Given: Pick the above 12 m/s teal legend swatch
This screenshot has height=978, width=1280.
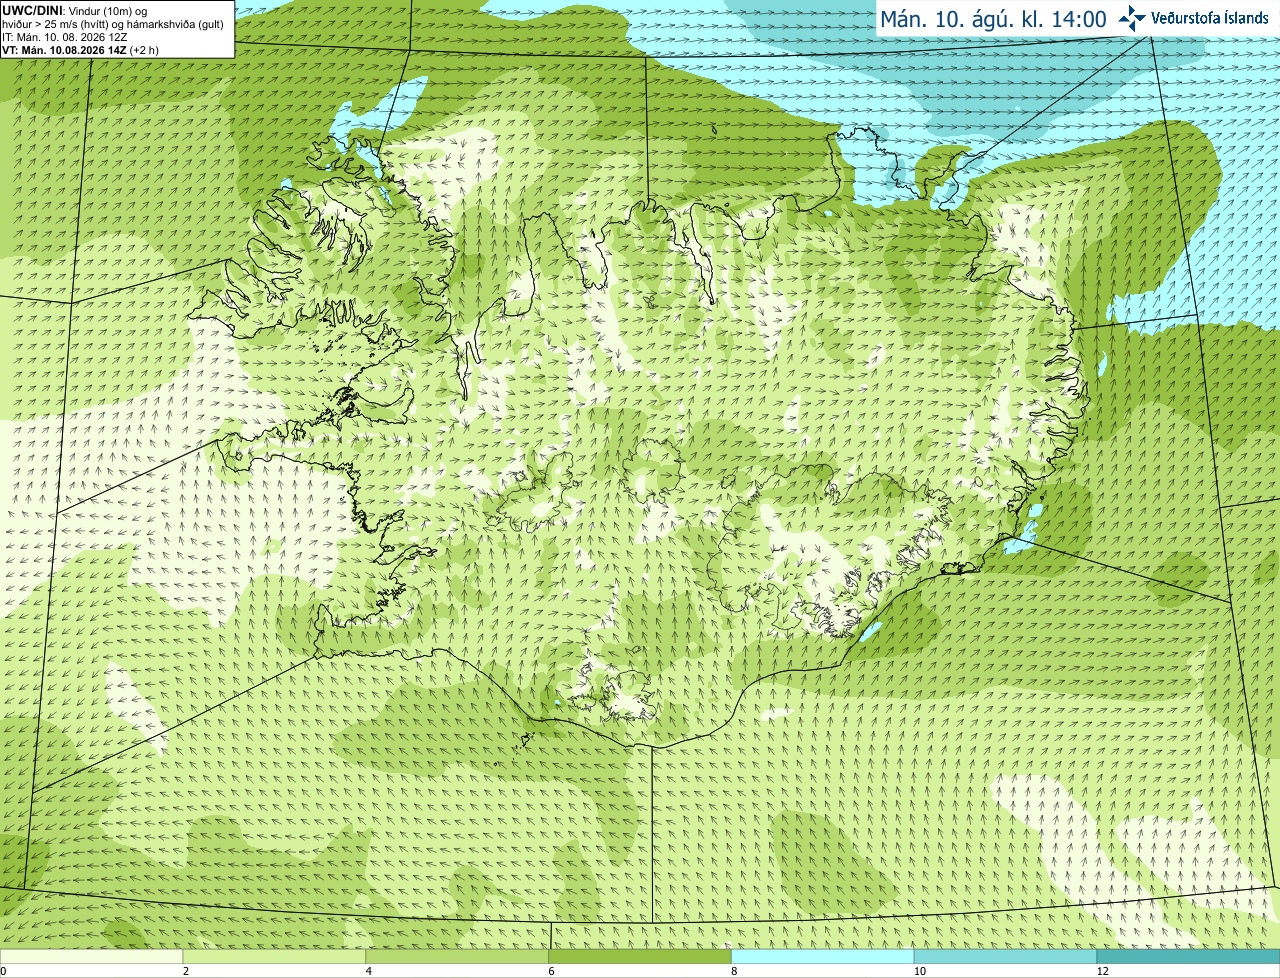Looking at the screenshot, I should [1188, 956].
